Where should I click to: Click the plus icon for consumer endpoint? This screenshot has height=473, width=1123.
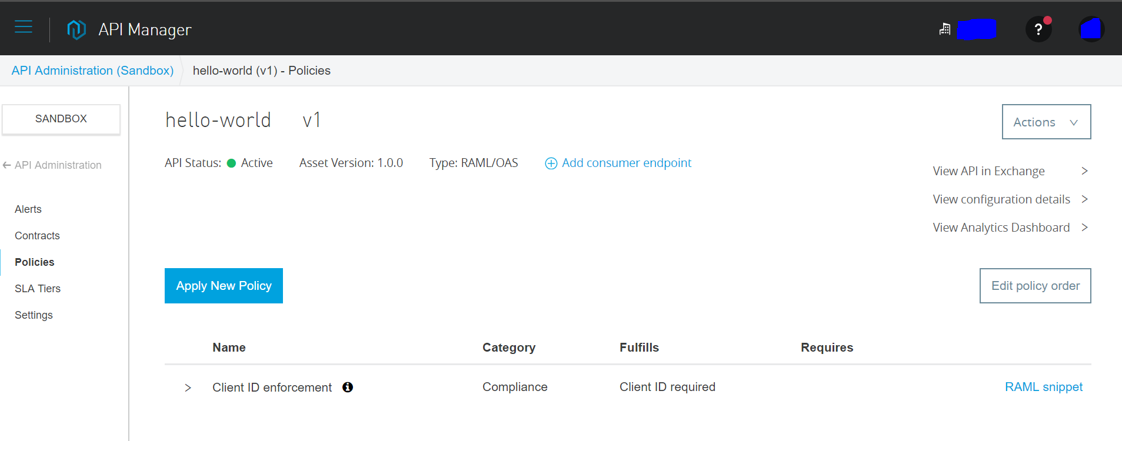click(x=551, y=163)
